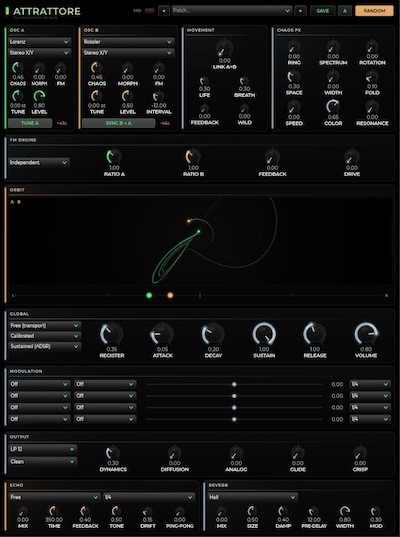Viewport: 400px width, 537px height.
Task: Open the OSC A Lorenz attractor dropdown
Action: [40, 42]
